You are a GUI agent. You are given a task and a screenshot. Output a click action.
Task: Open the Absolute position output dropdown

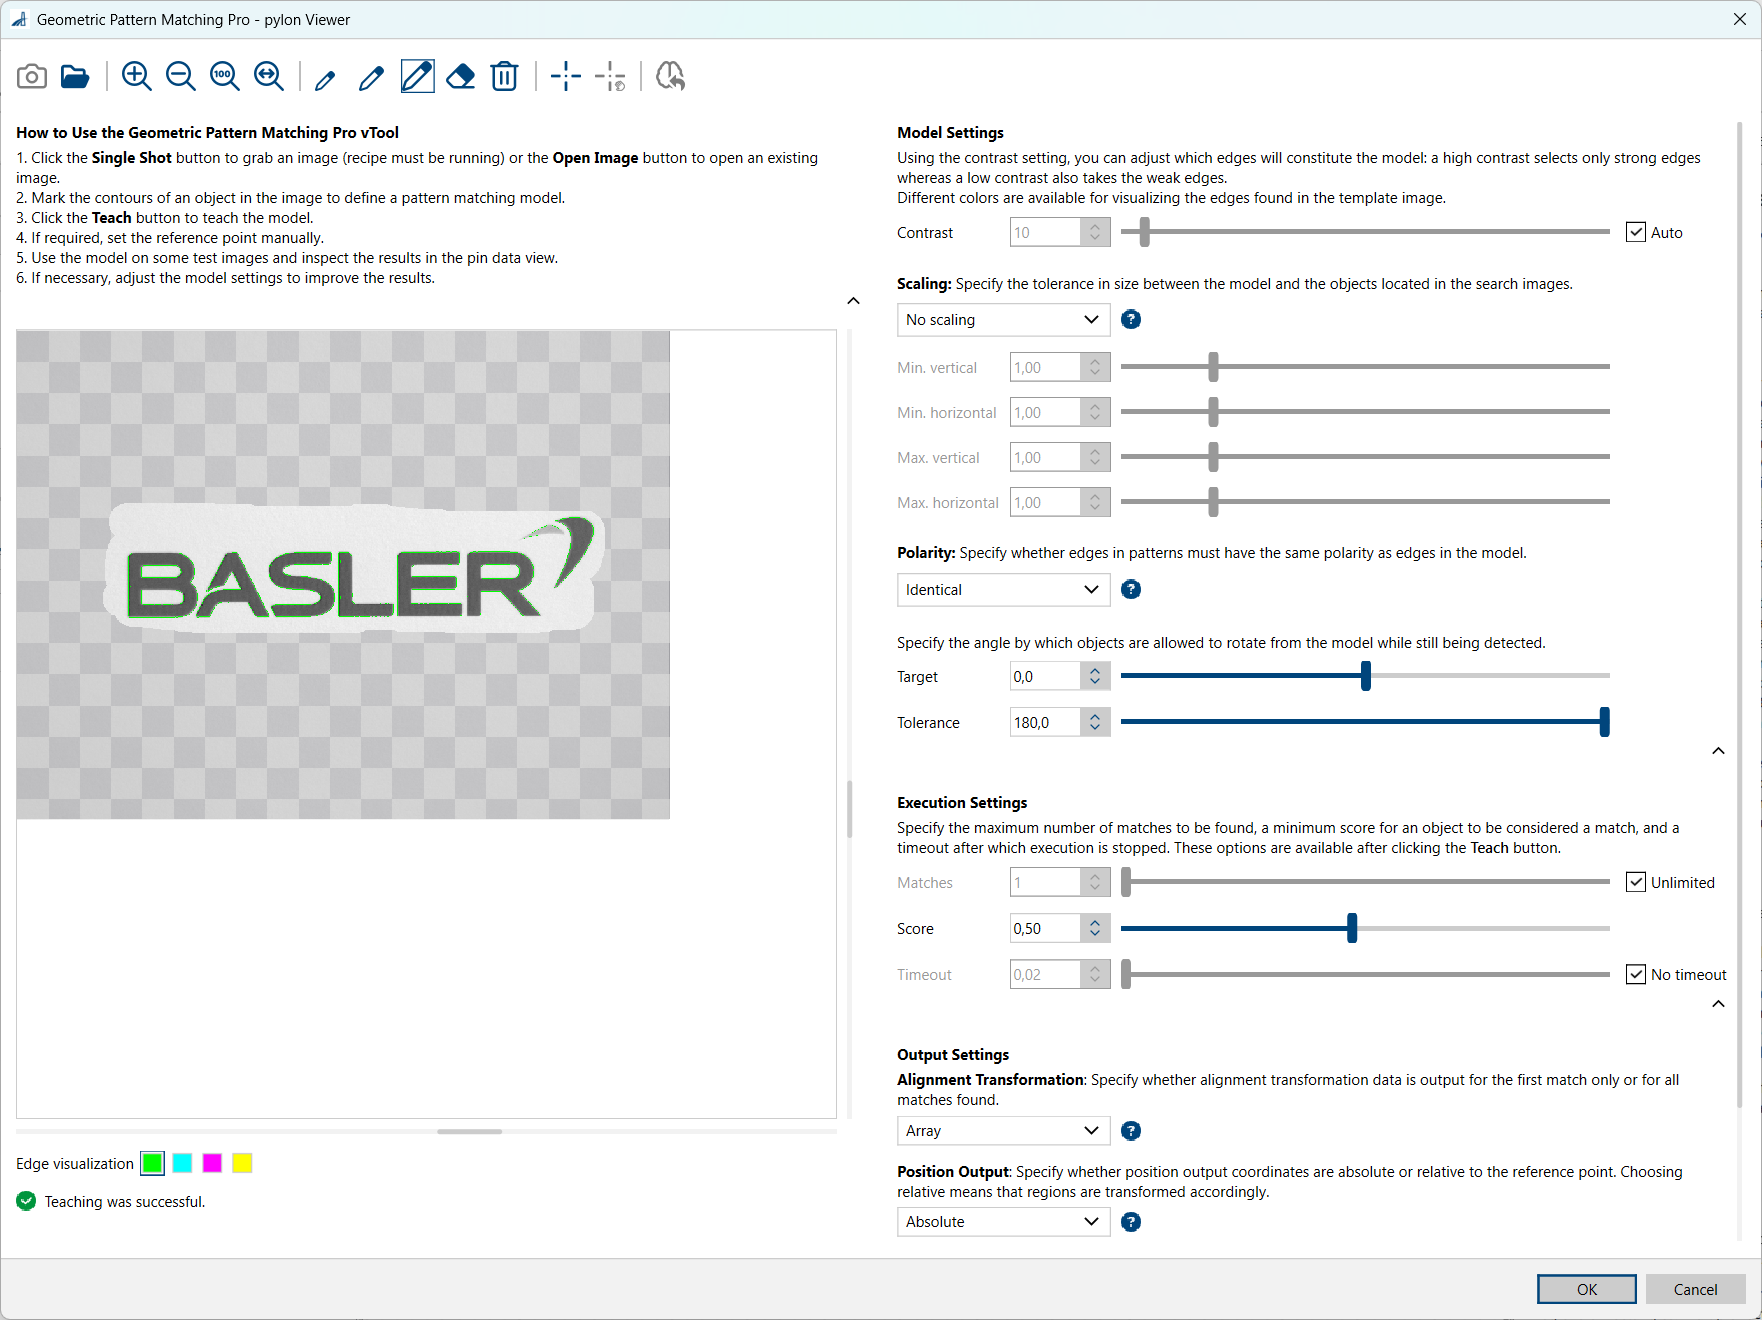coord(1003,1222)
